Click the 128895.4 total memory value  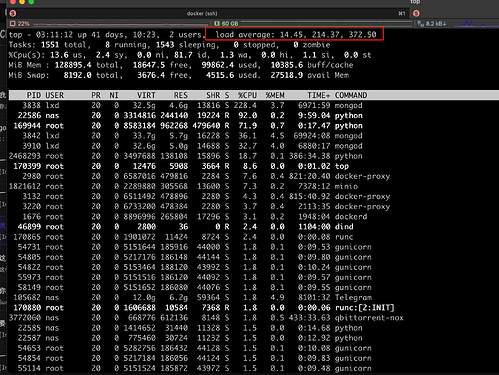(x=73, y=65)
